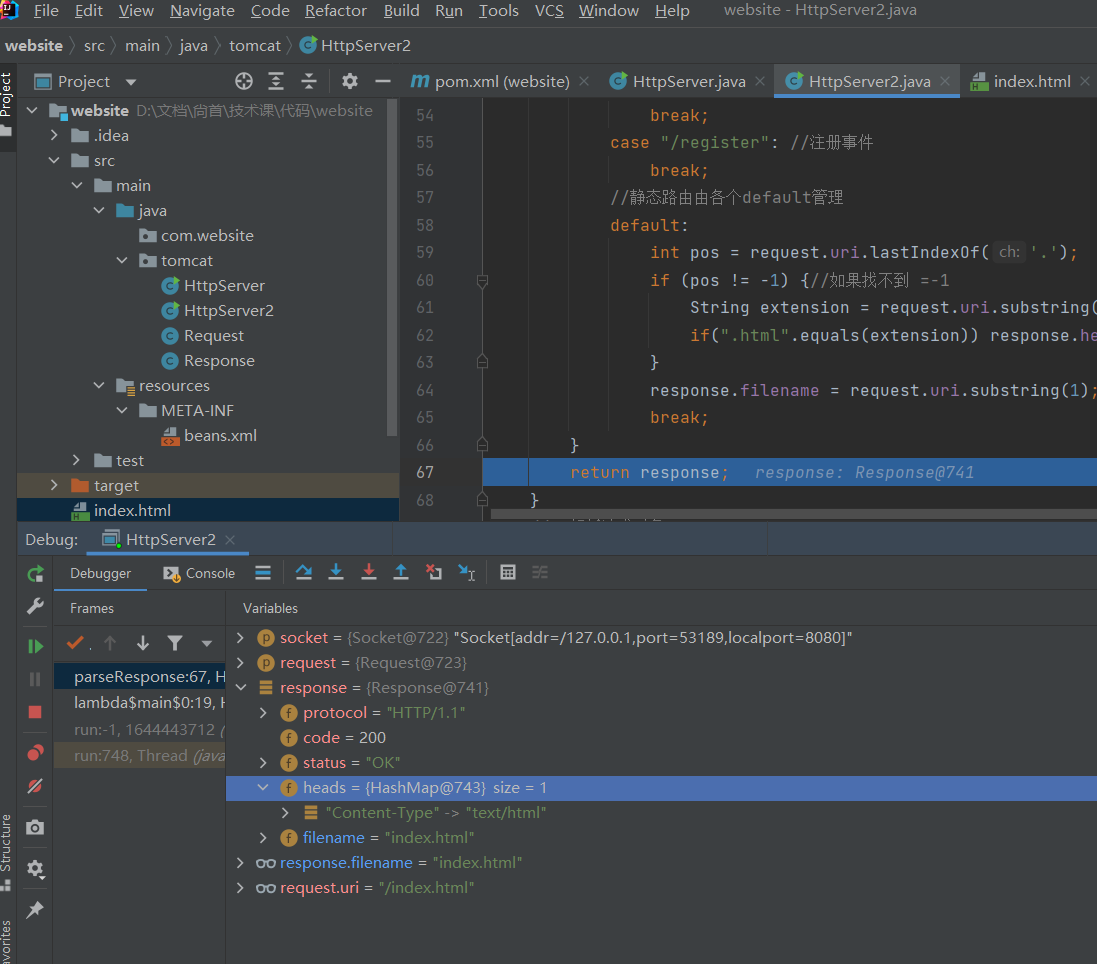The width and height of the screenshot is (1097, 964).
Task: Expand the socket variable node
Action: (240, 638)
